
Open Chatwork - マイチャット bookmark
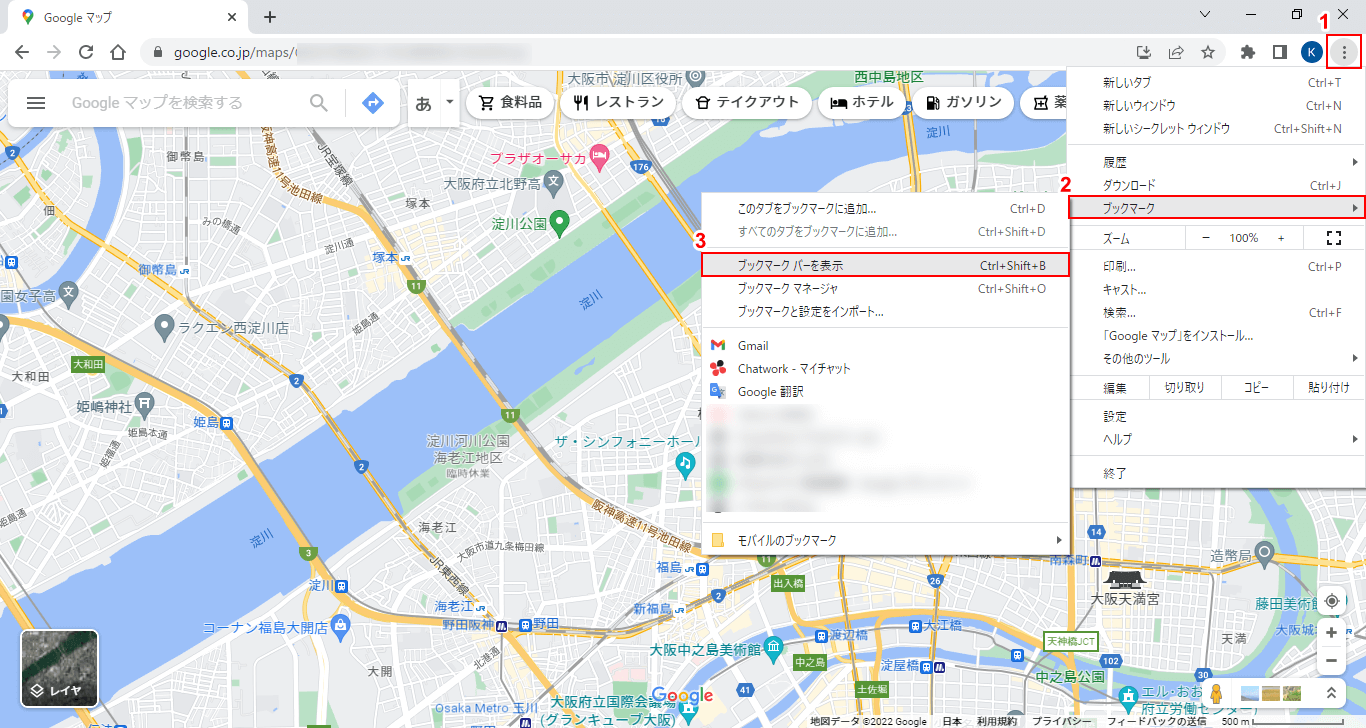[886, 368]
